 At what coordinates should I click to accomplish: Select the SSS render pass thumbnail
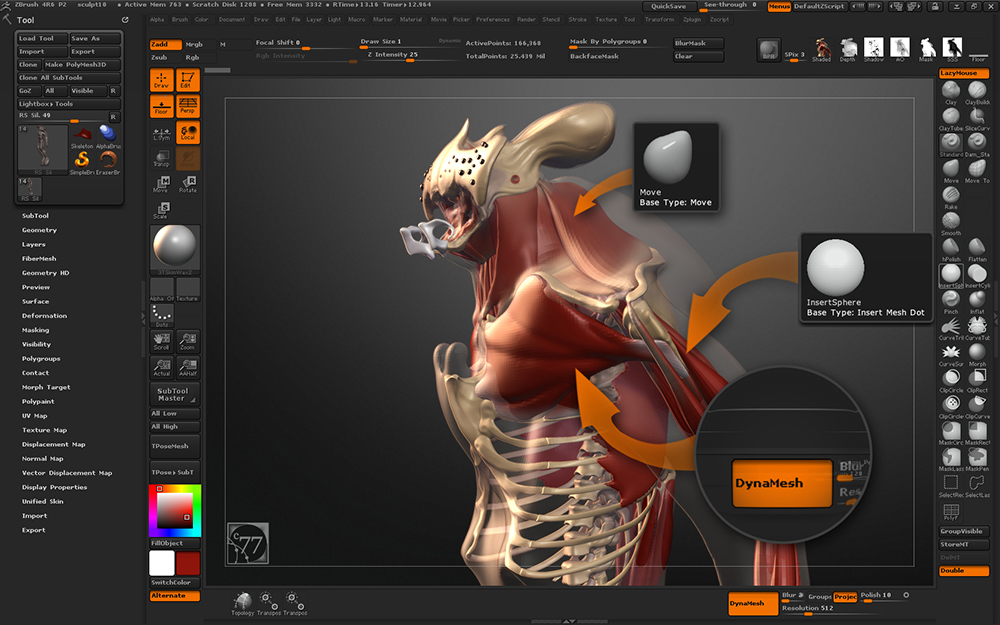click(952, 49)
